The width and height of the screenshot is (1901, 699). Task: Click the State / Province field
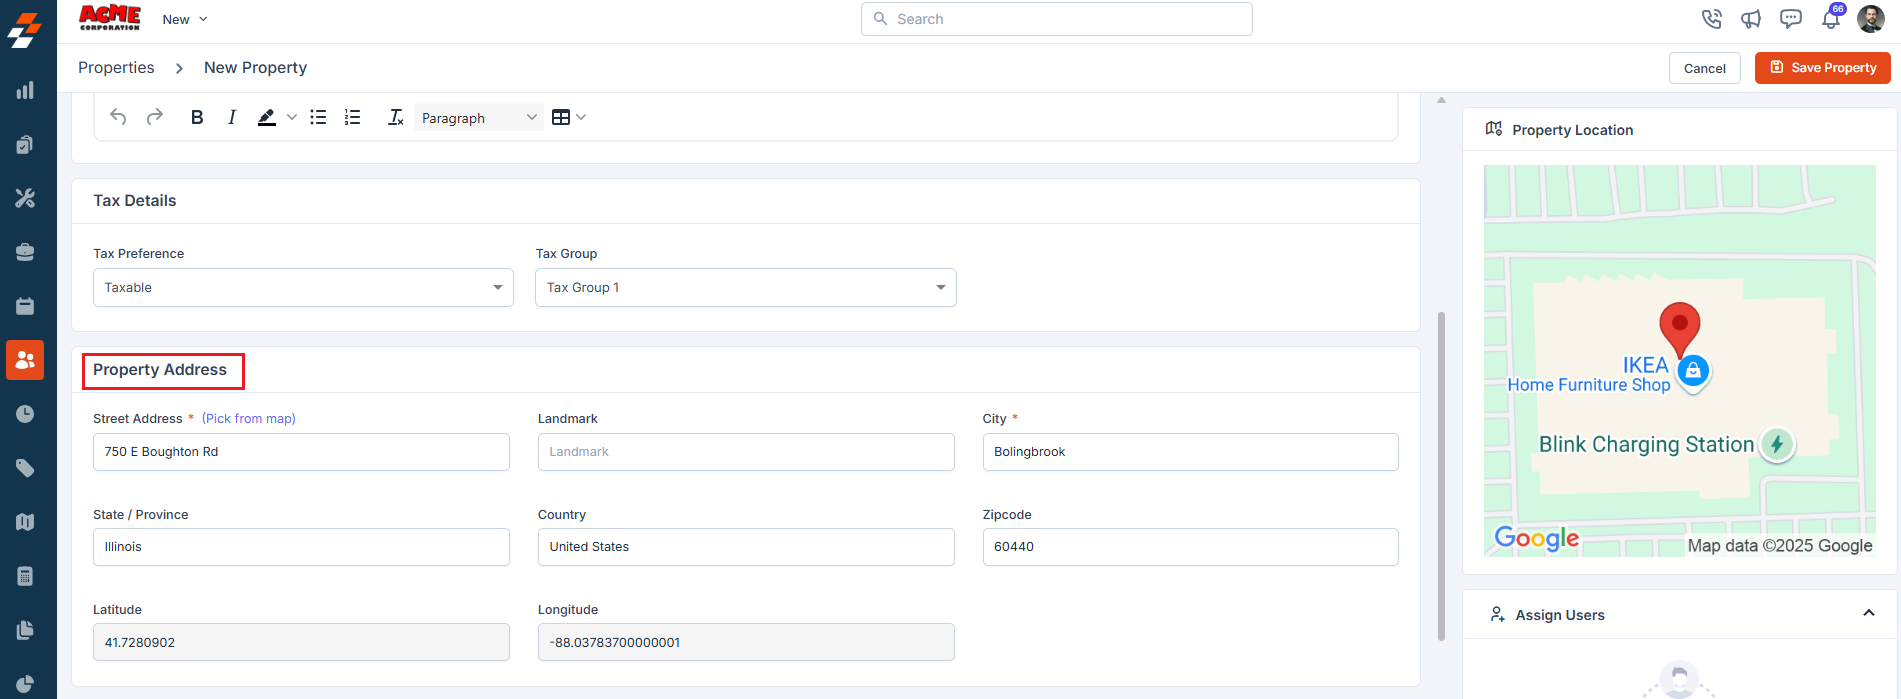301,547
